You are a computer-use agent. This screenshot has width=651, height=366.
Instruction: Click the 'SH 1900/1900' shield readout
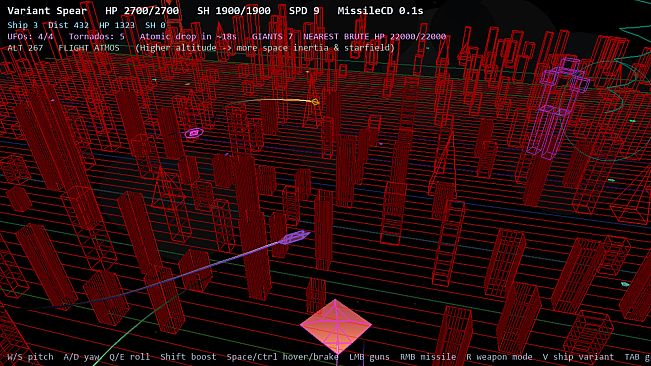[234, 11]
